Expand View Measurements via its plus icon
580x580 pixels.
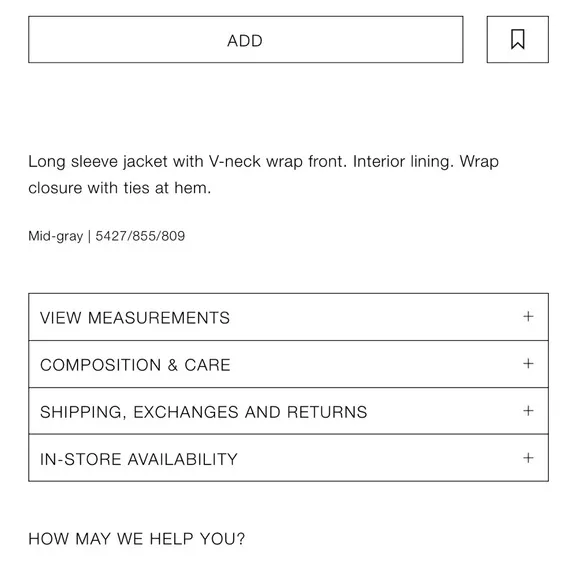[528, 317]
